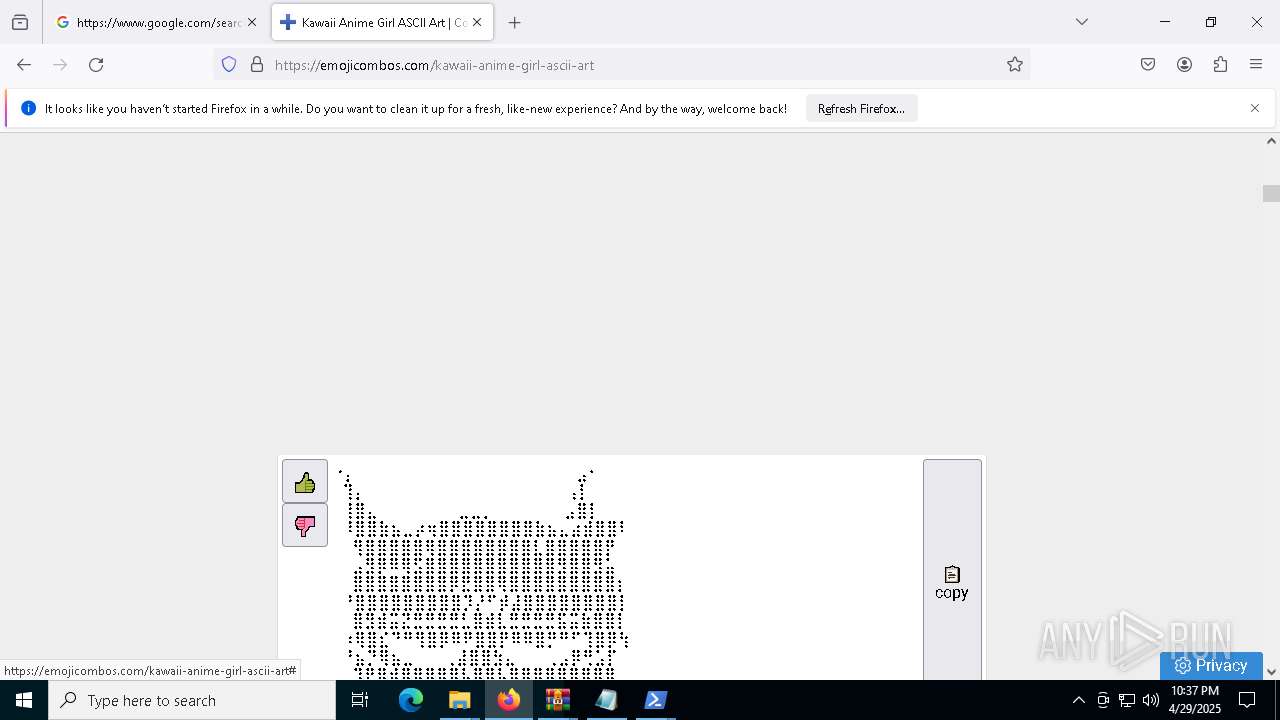Viewport: 1280px width, 720px height.
Task: Open Save to Pocket icon
Action: coord(1148,65)
